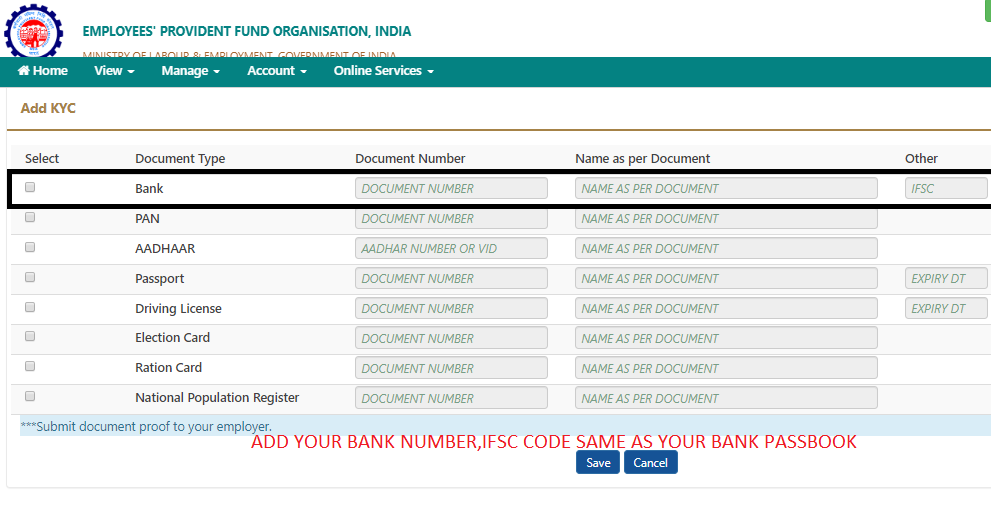Save the KYC details
This screenshot has height=517, width=991.
(598, 463)
